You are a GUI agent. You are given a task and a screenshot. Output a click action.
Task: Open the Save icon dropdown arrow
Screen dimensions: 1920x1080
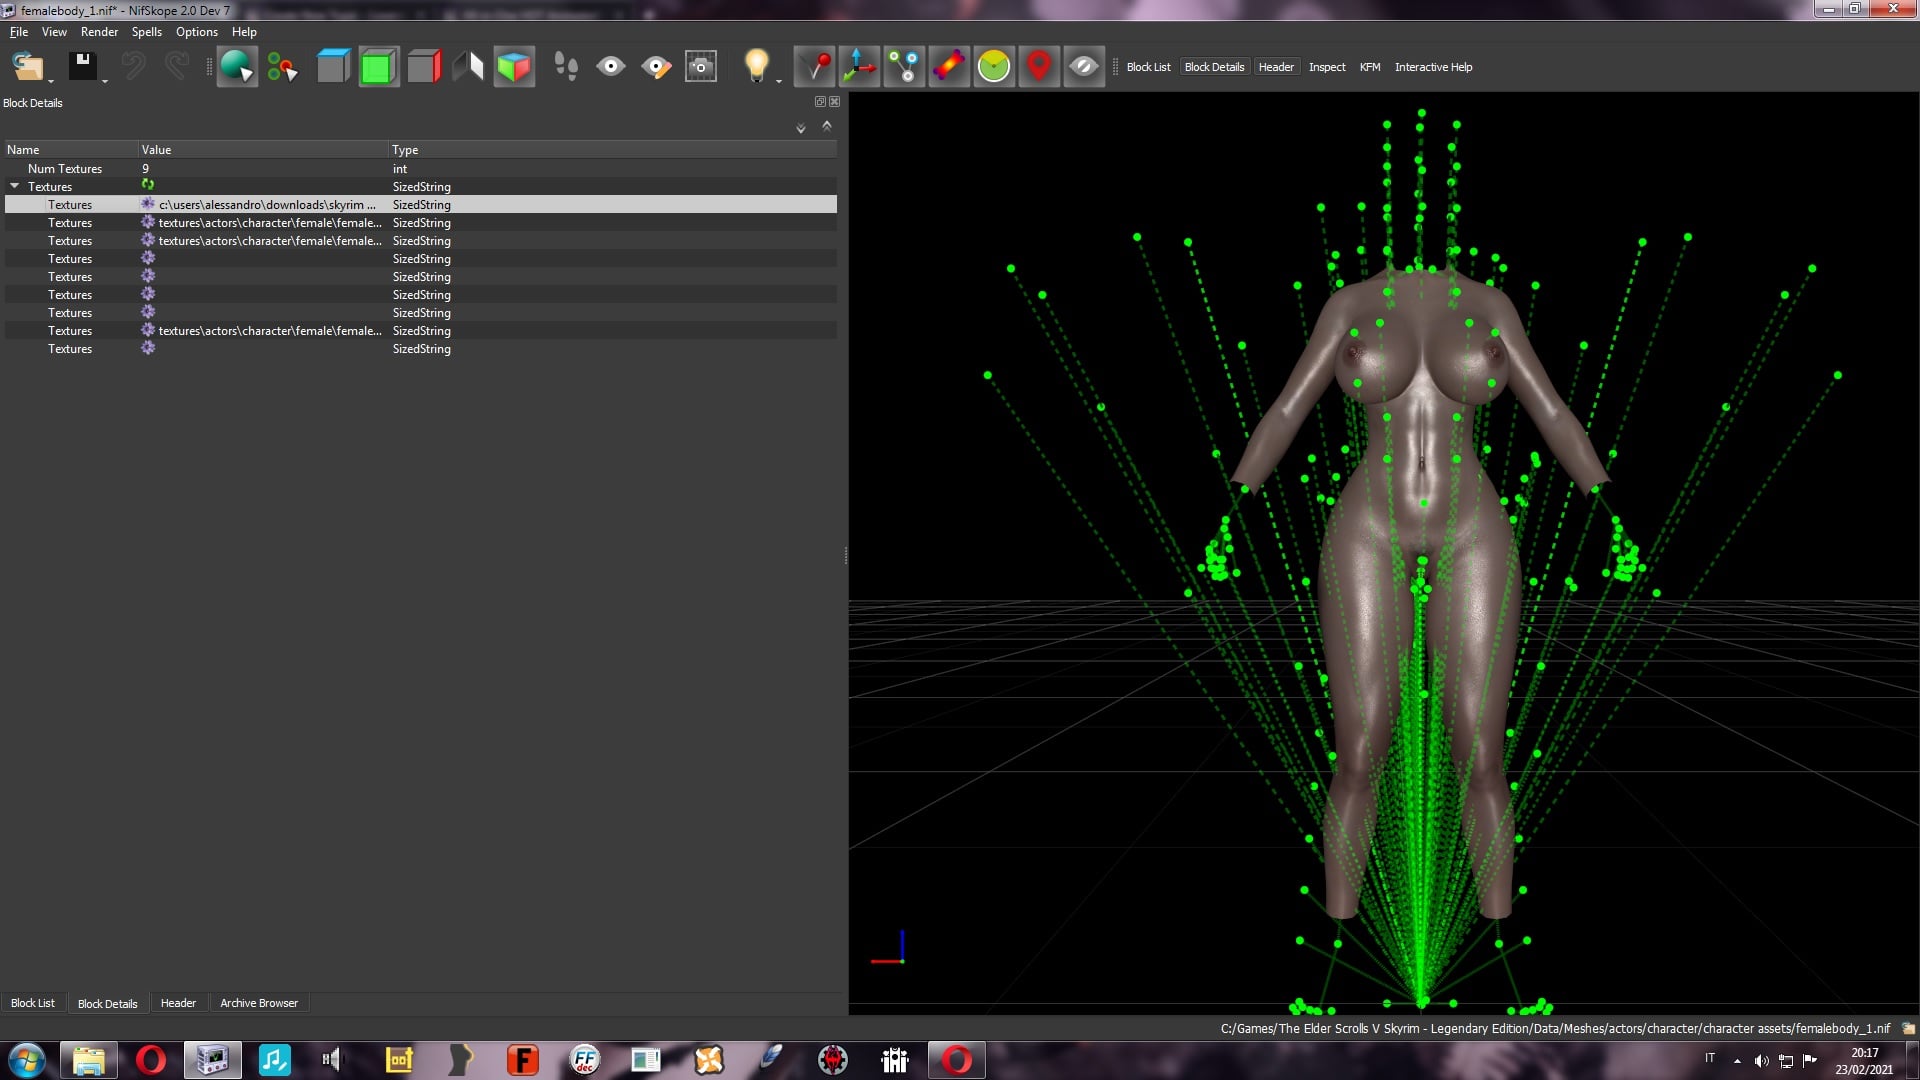pyautogui.click(x=105, y=80)
